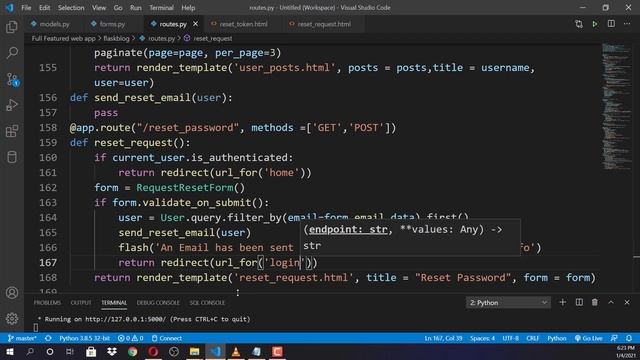This screenshot has height=360, width=640.
Task: Switch to the reset_request.html tab
Action: tap(320, 24)
